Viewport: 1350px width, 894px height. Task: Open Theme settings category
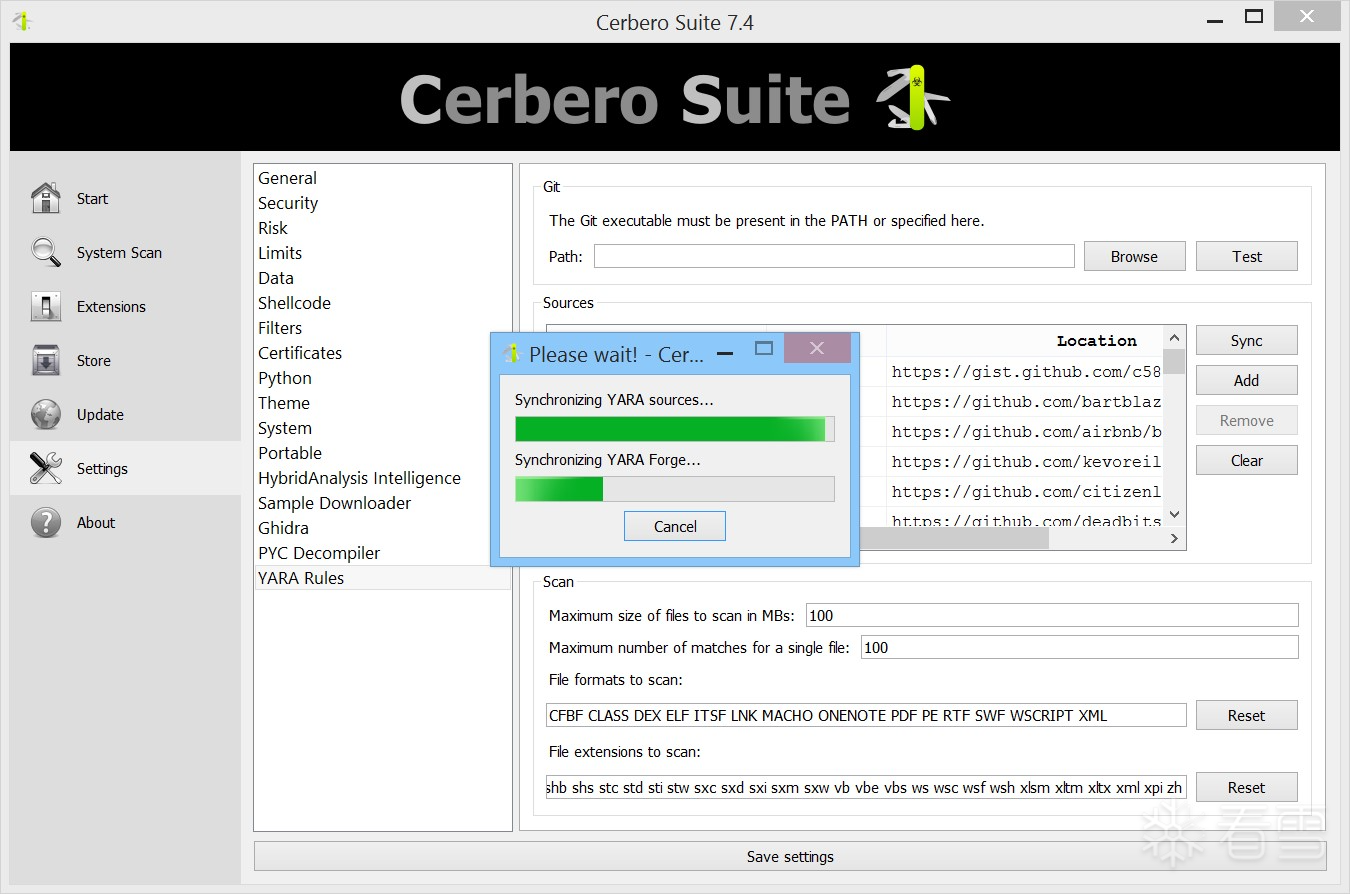(382, 403)
